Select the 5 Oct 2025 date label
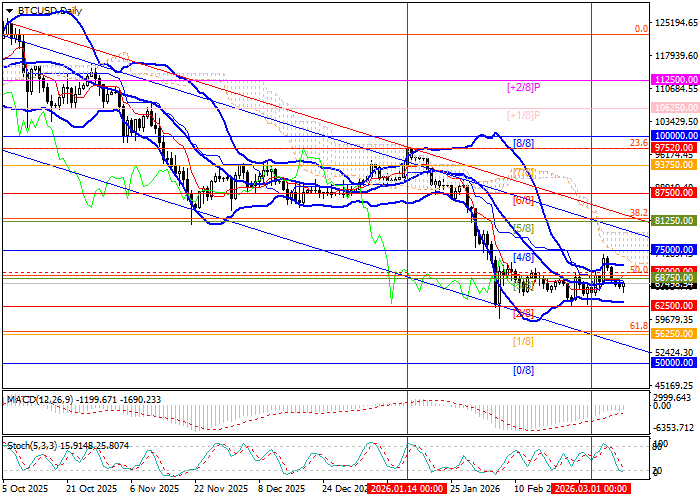Viewport: 700px width, 500px height. [25, 488]
